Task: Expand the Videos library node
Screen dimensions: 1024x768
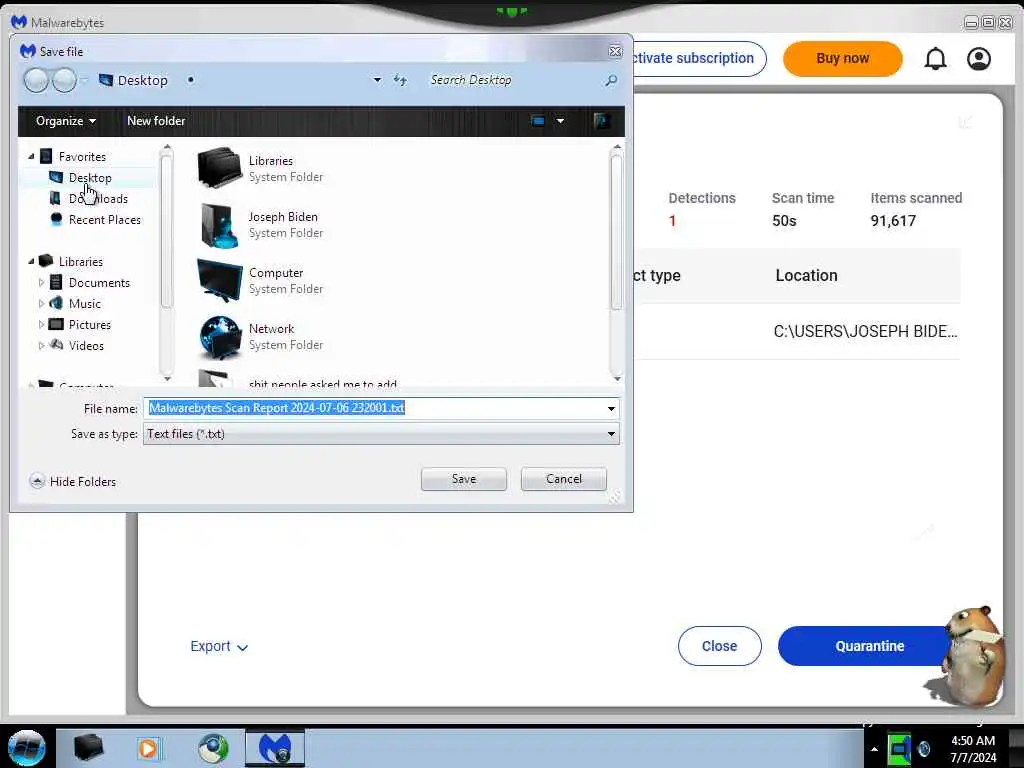Action: (x=41, y=345)
